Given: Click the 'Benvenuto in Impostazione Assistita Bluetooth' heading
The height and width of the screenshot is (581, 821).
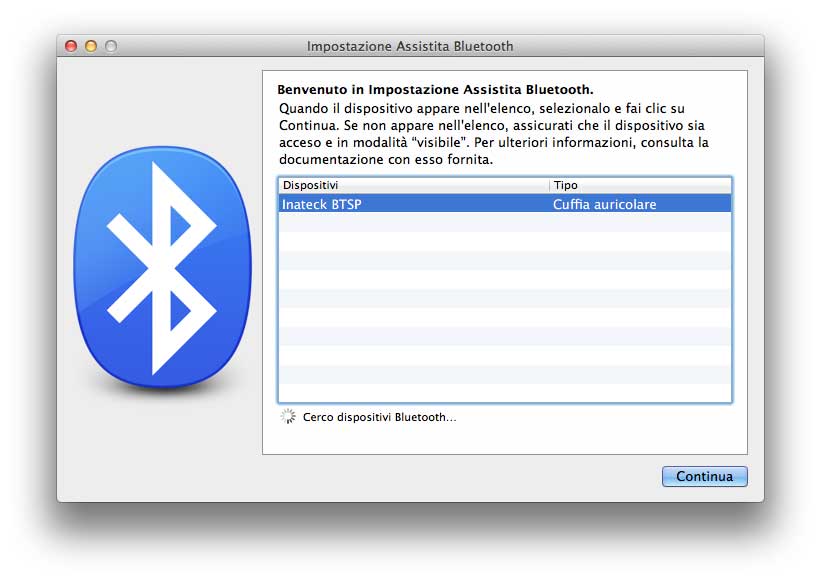Looking at the screenshot, I should point(435,90).
